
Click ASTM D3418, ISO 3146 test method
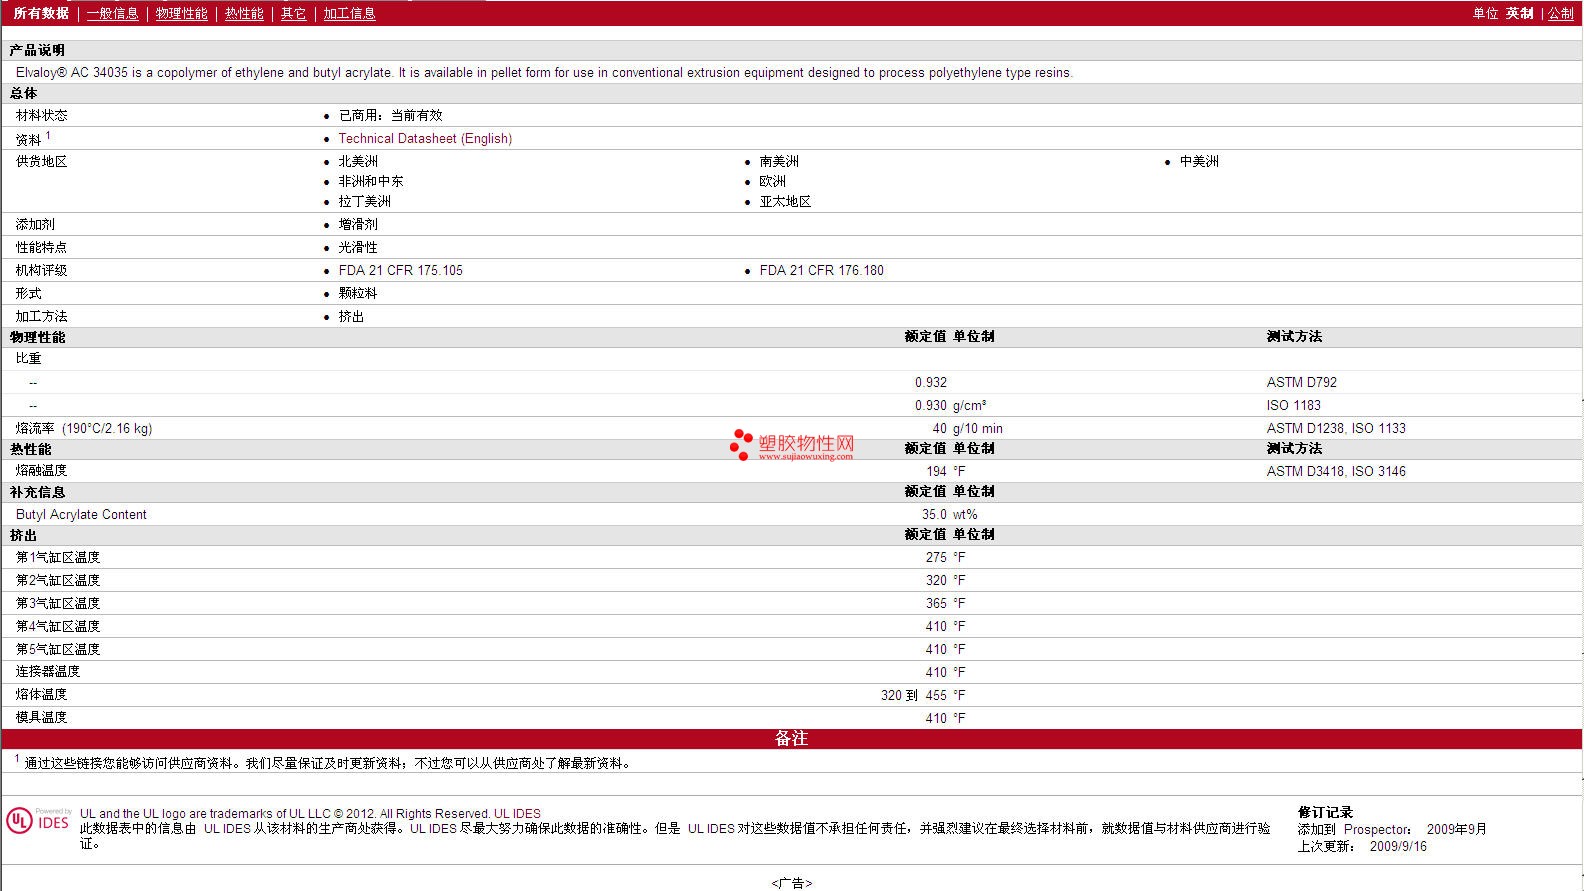coord(1336,472)
